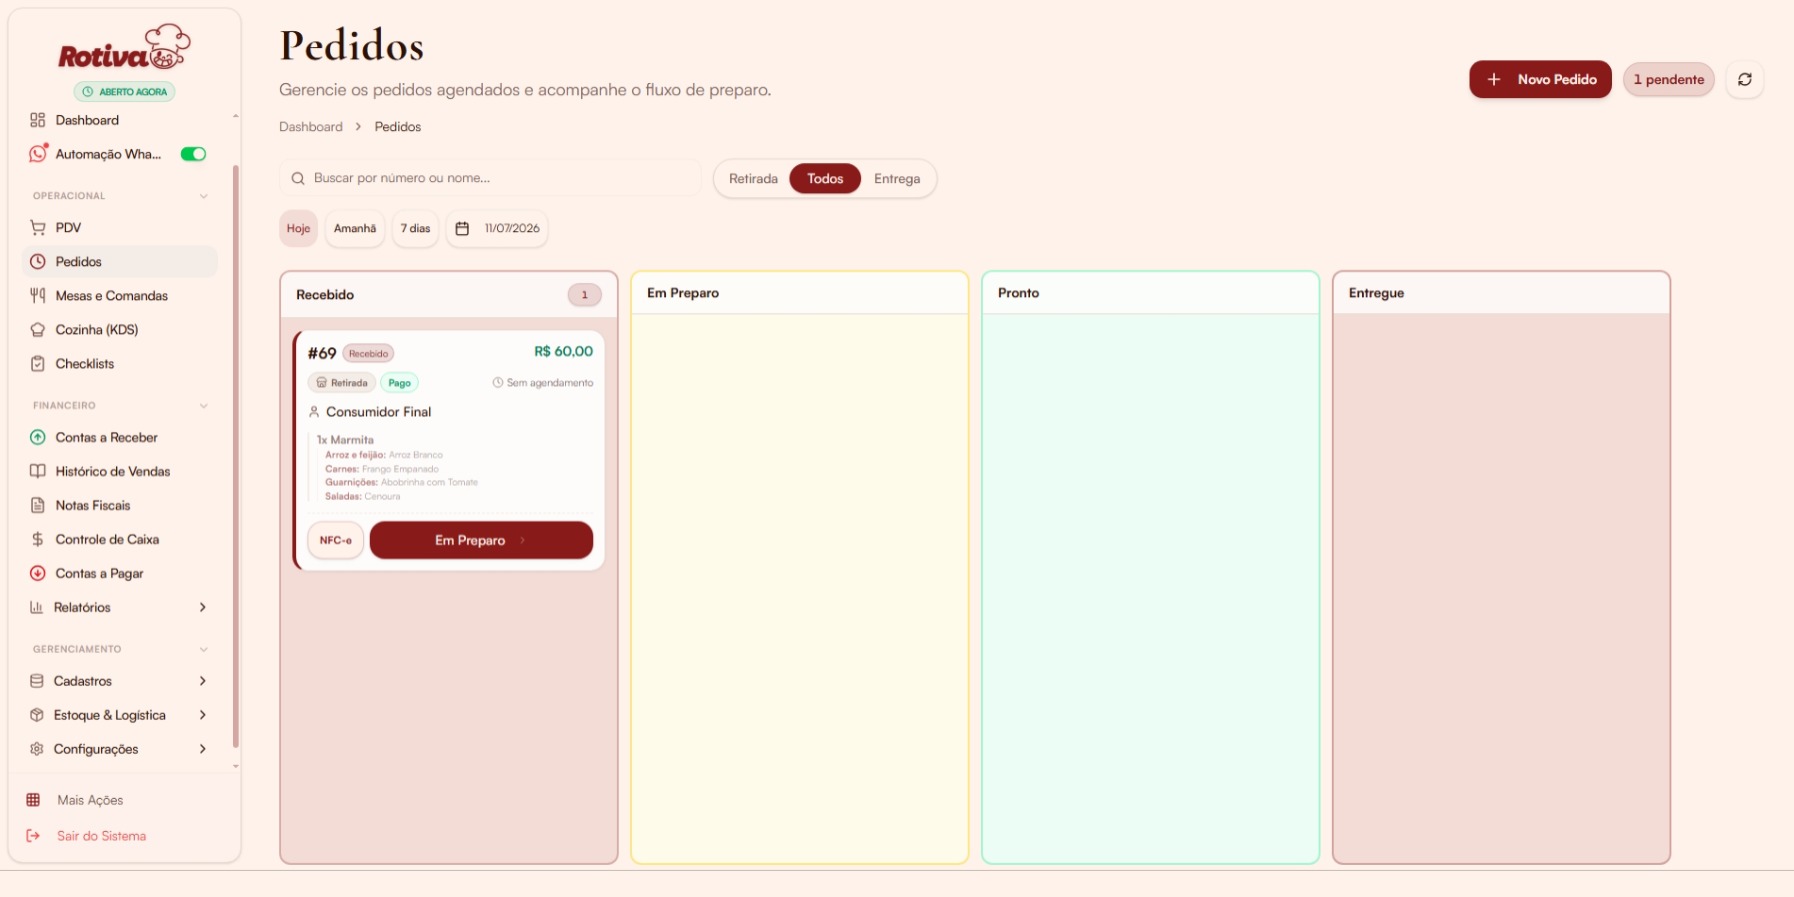Select the Retirada filter option
Screen dimensions: 1794x897
[x=753, y=179]
